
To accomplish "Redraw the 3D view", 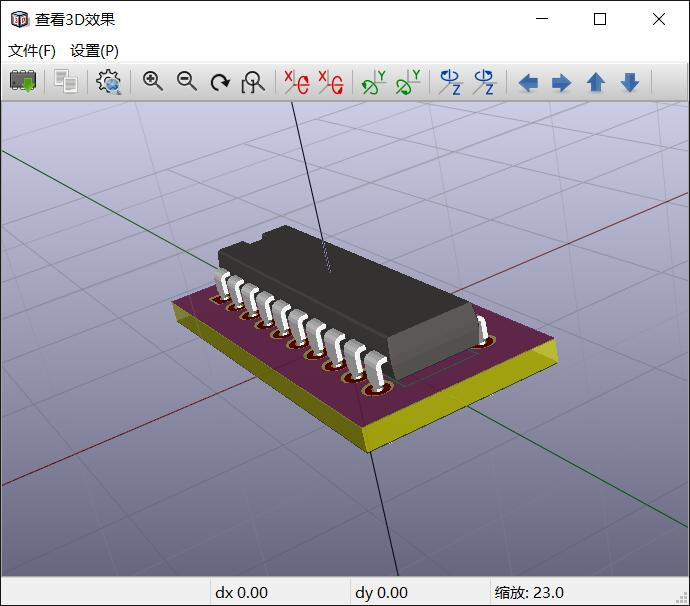I will [x=220, y=82].
